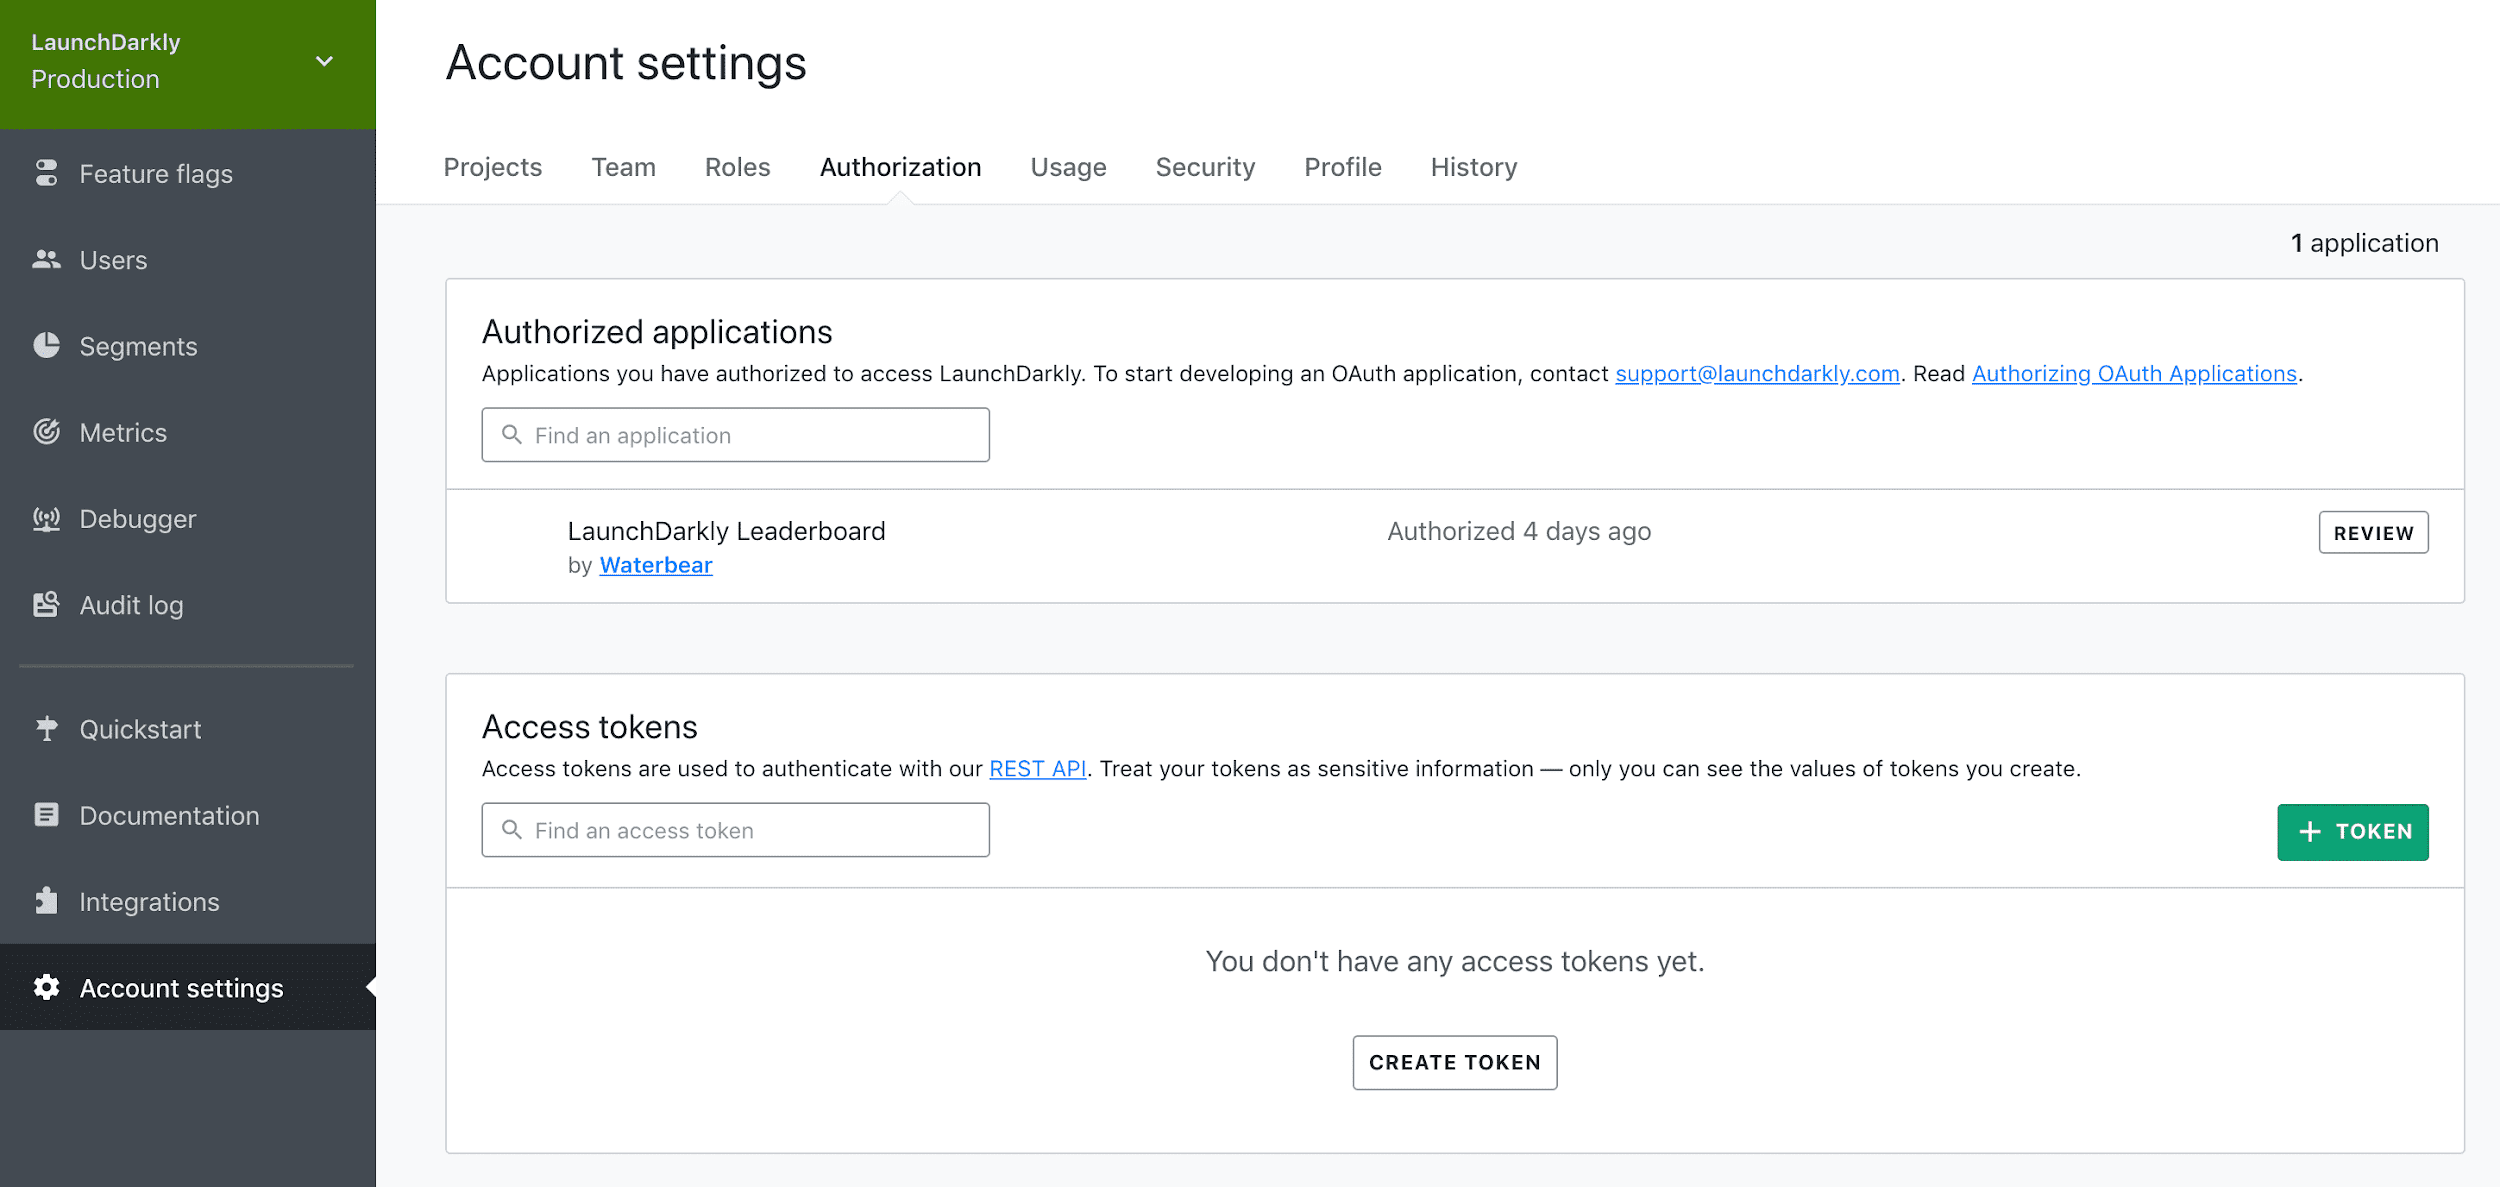Click the Integrations puzzle piece icon
Screen dimensions: 2500x1187
pyautogui.click(x=46, y=901)
